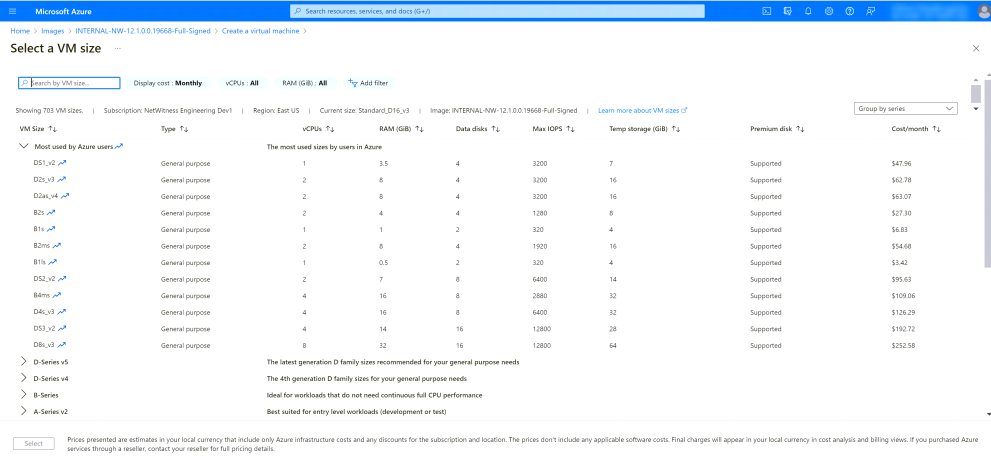The height and width of the screenshot is (460, 991).
Task: Click the vertical scrollbar thumb of the VM list
Action: [x=976, y=94]
